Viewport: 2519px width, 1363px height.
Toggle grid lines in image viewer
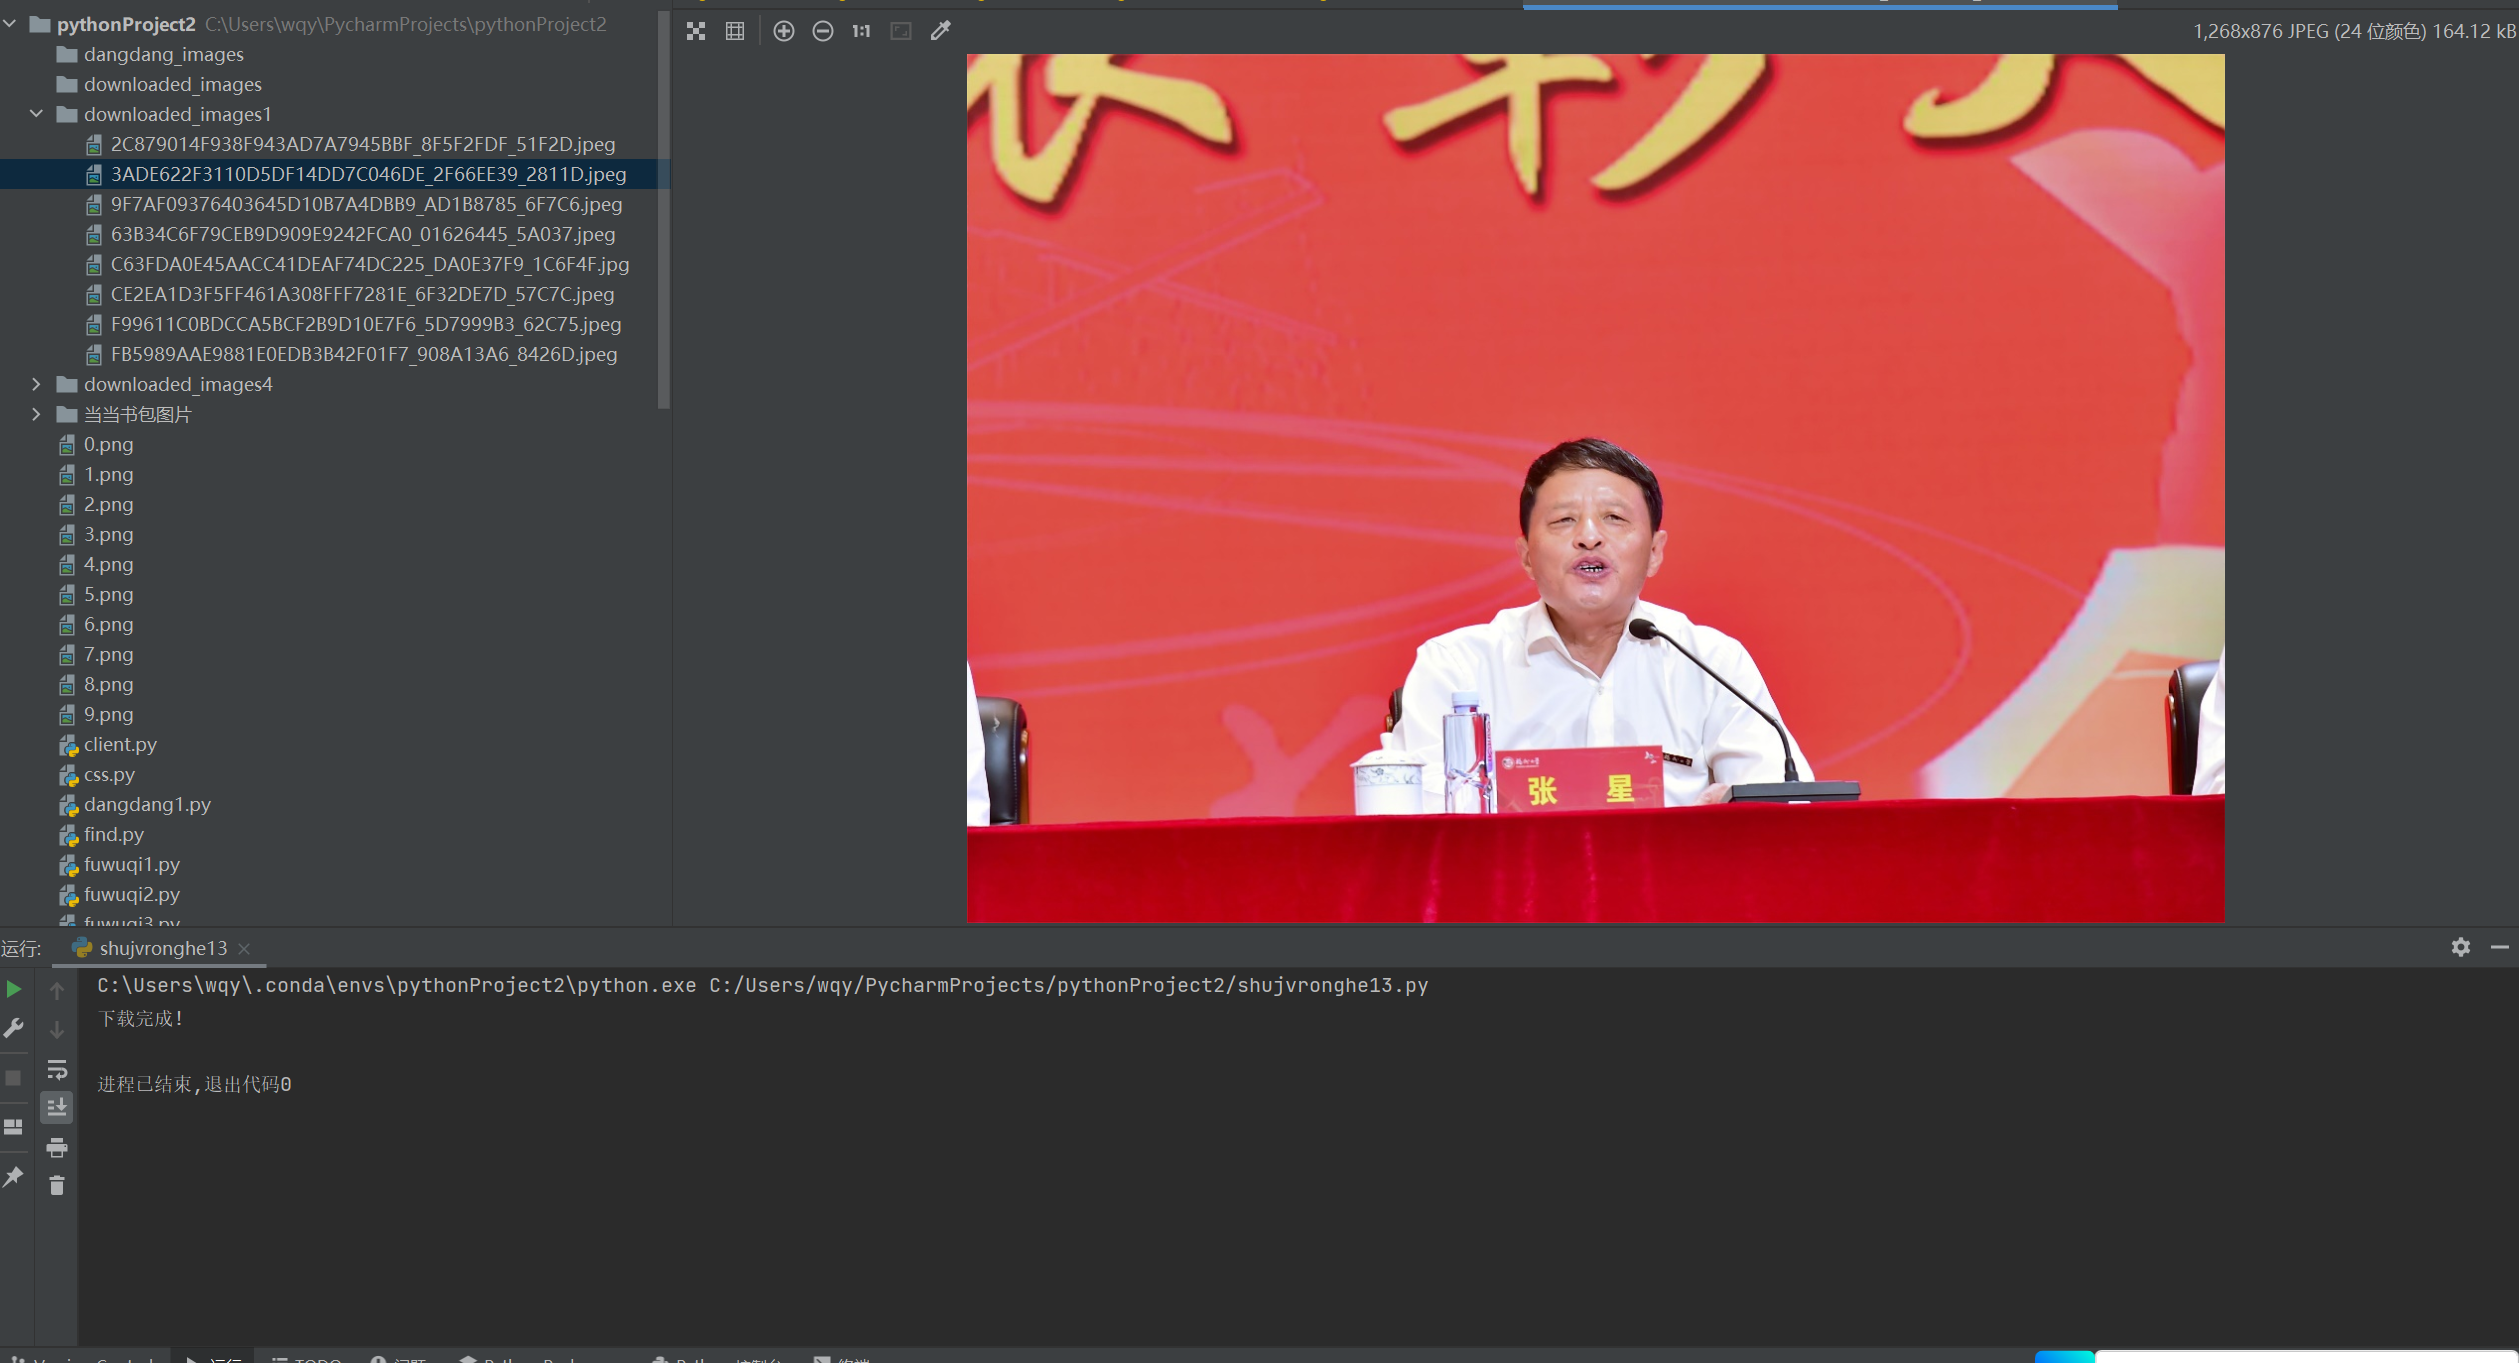735,31
